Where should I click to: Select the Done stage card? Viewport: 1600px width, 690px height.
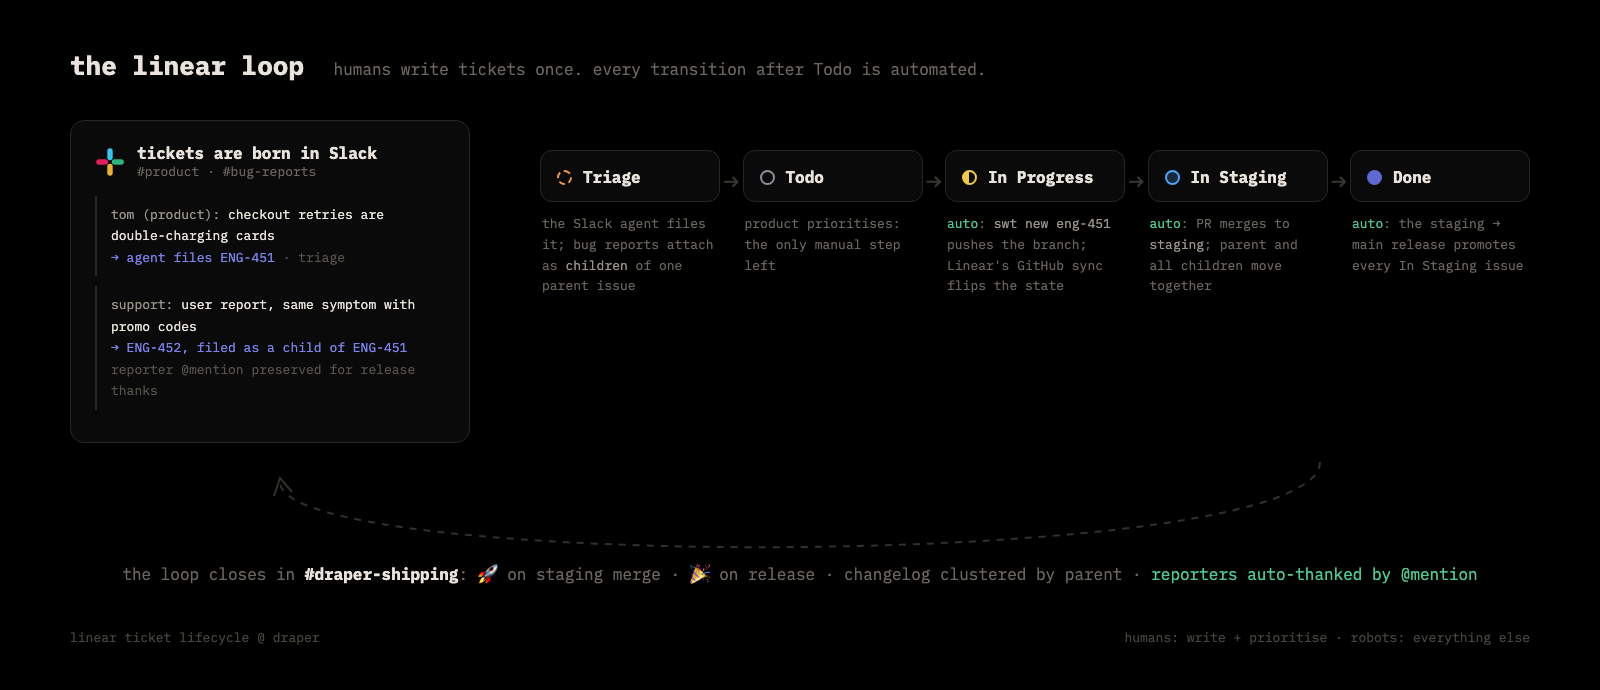(1440, 176)
